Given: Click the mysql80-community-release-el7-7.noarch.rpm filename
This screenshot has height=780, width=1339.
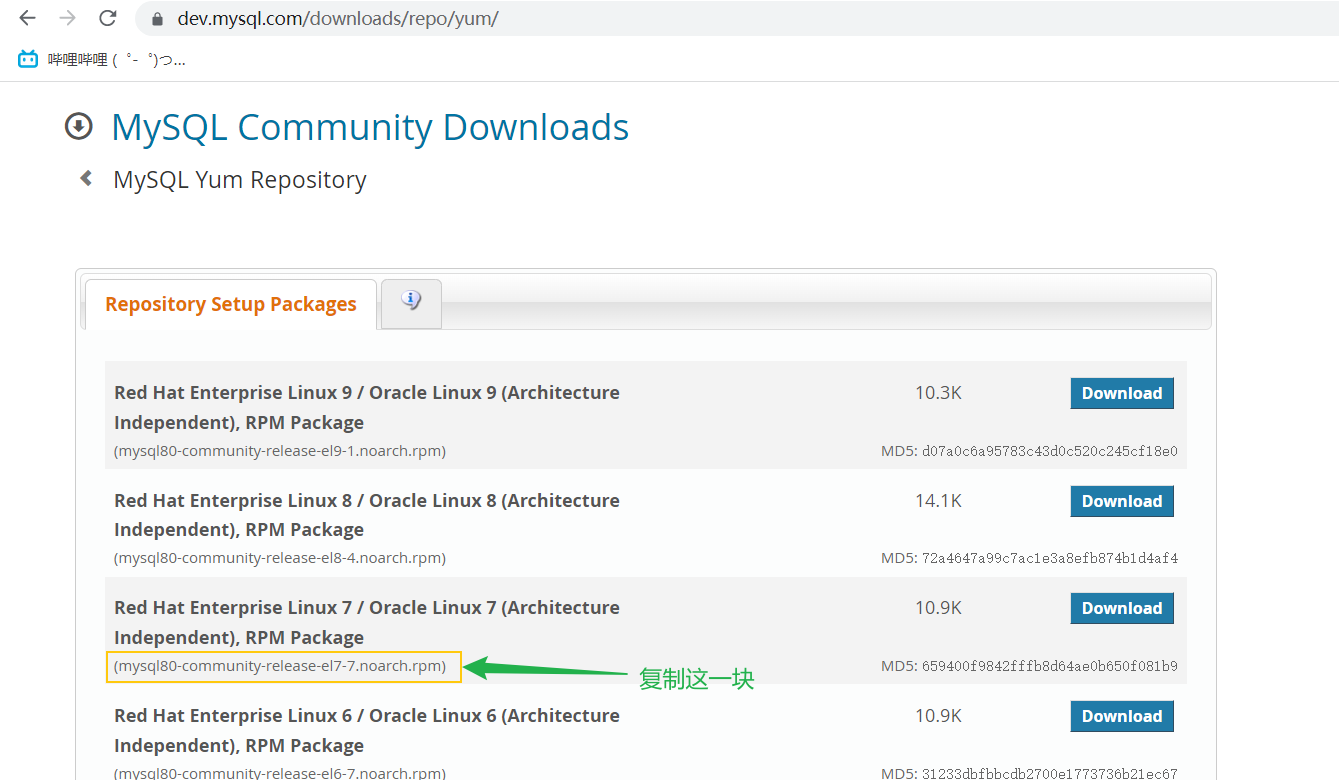Looking at the screenshot, I should click(x=280, y=666).
